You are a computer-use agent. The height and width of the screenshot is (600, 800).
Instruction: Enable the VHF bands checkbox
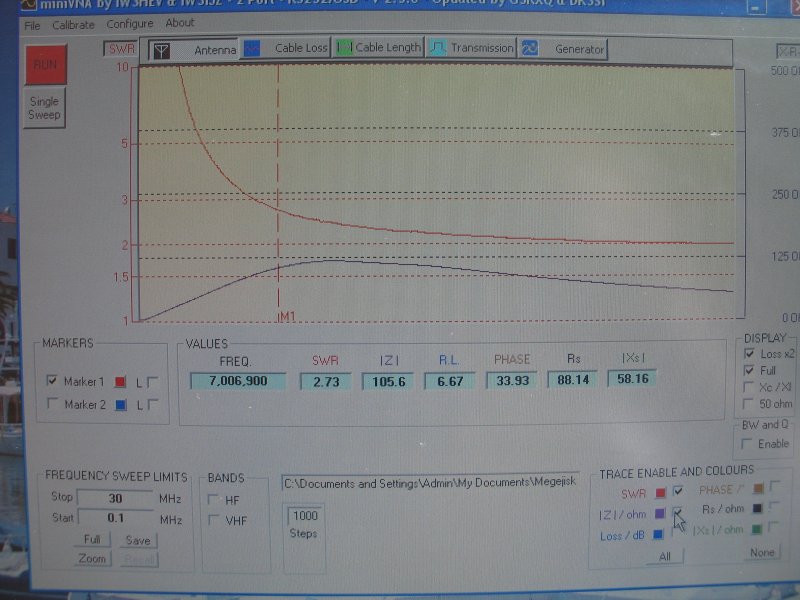pyautogui.click(x=214, y=520)
